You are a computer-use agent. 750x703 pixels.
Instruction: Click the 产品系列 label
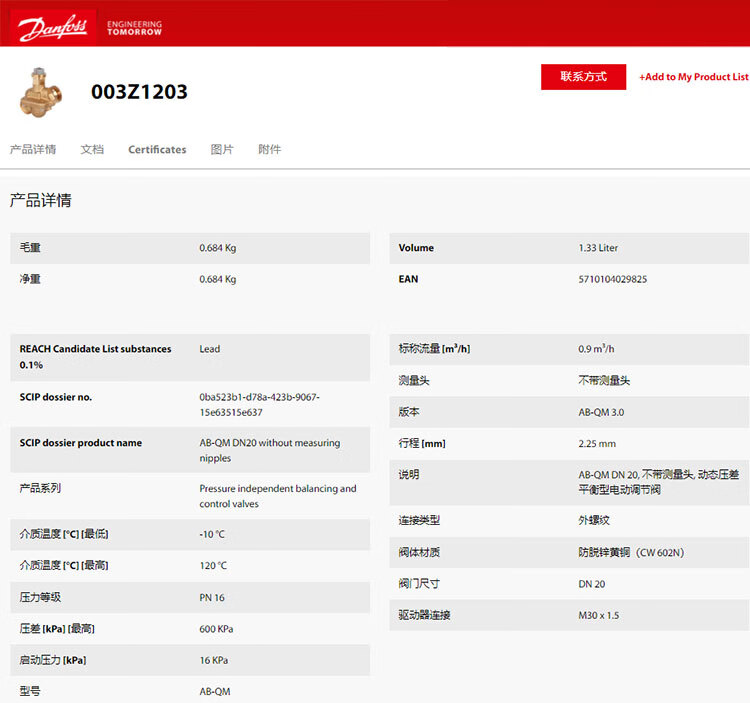pyautogui.click(x=40, y=488)
